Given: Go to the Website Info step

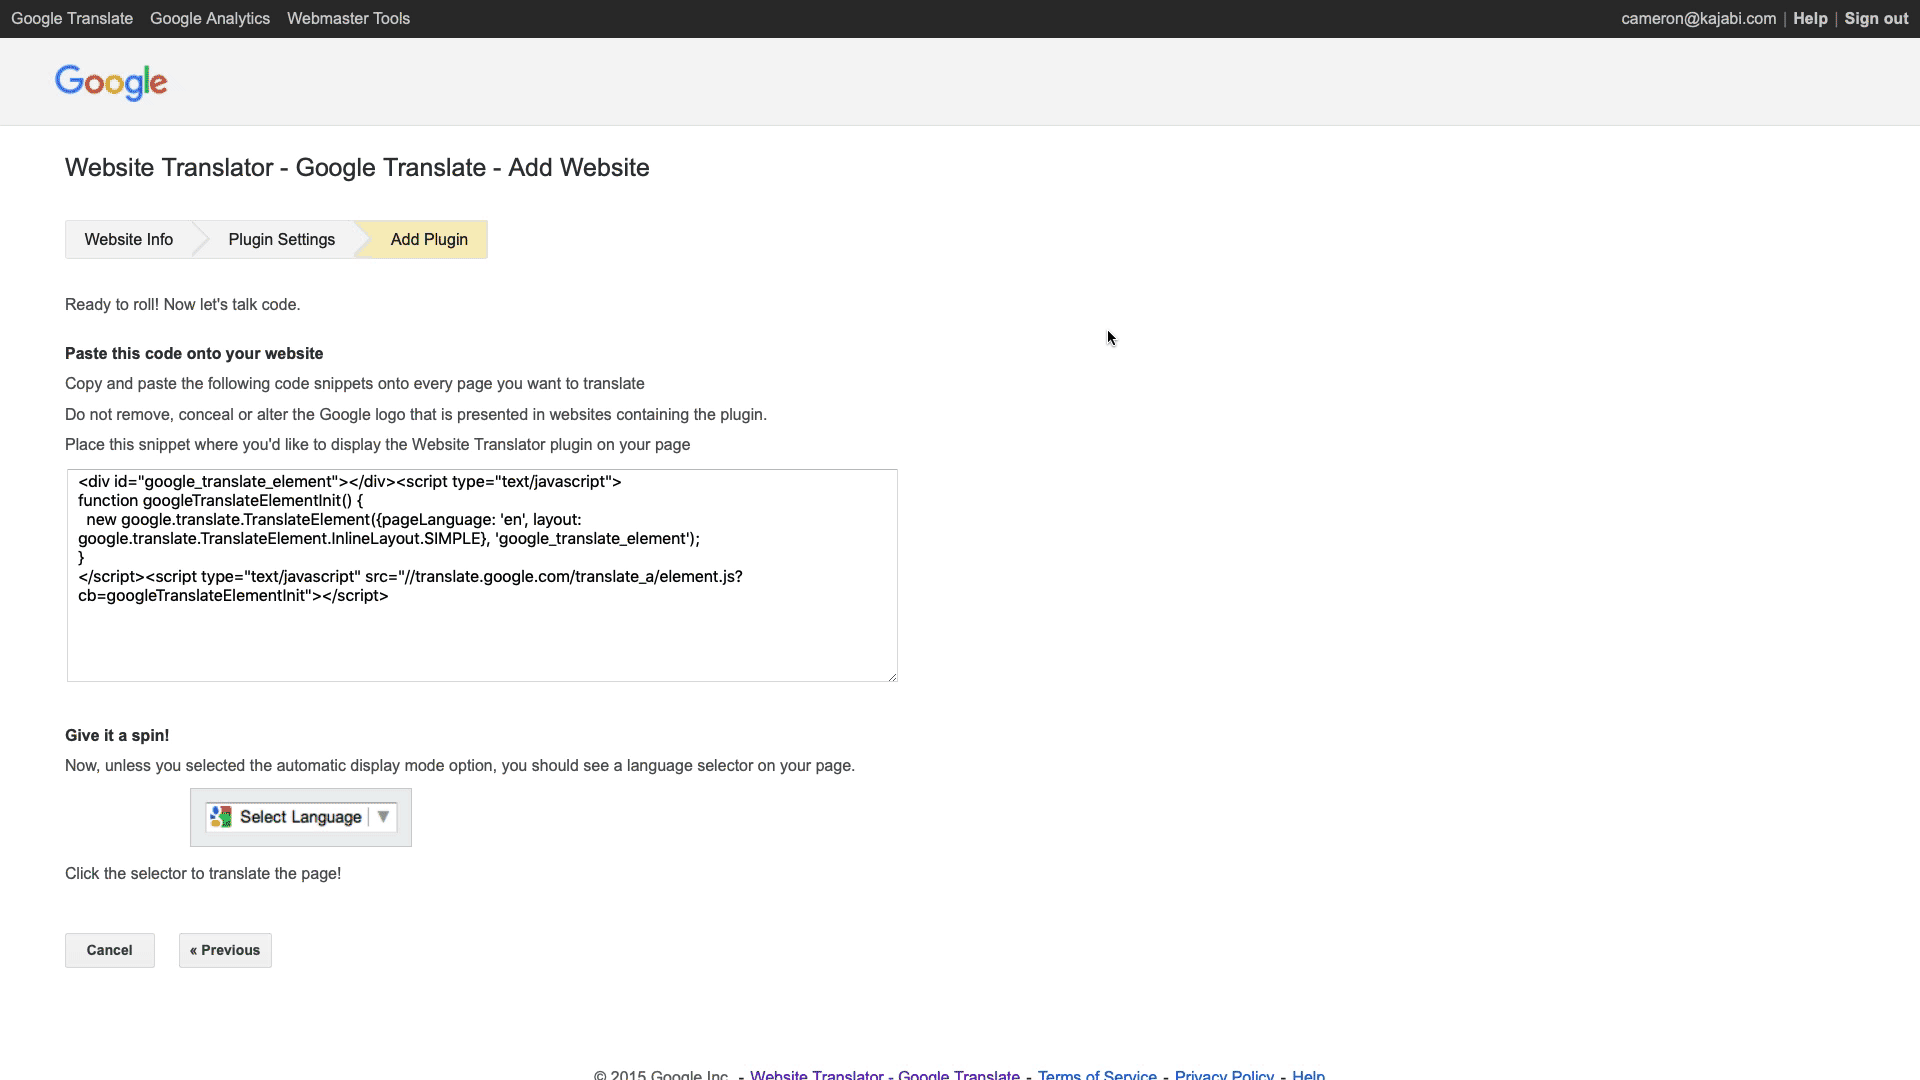Looking at the screenshot, I should (x=128, y=240).
